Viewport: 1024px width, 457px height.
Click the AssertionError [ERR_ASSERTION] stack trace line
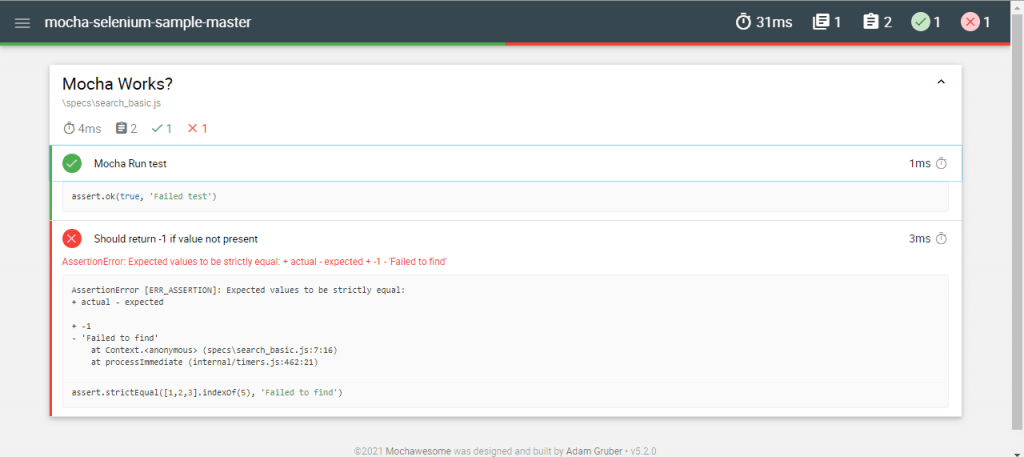(x=238, y=290)
